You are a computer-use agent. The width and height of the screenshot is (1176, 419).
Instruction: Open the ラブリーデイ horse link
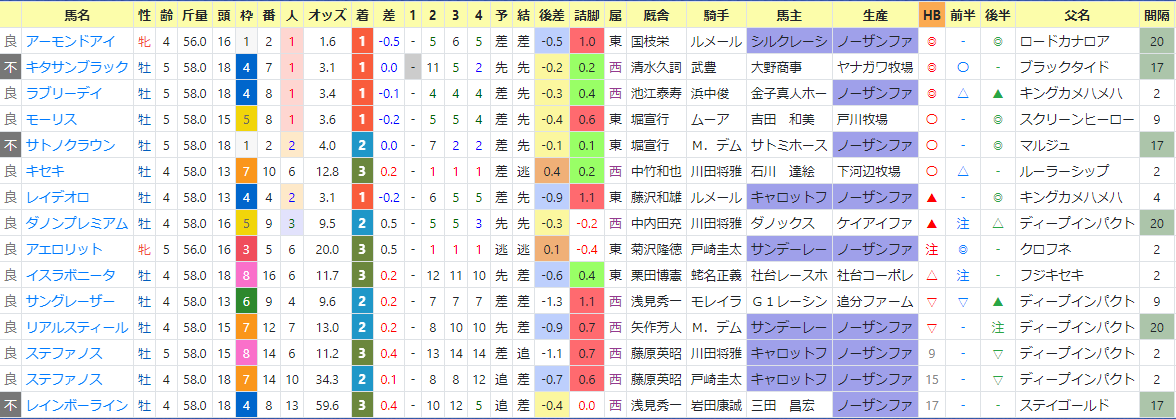[x=62, y=93]
